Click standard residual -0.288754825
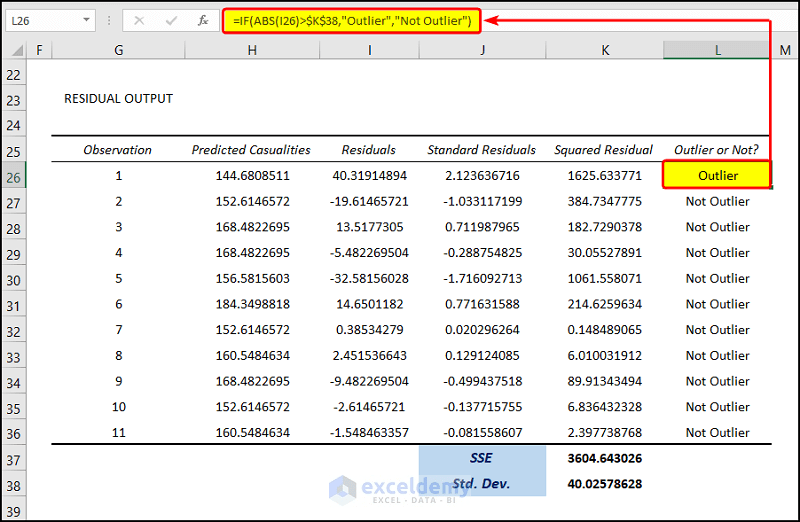This screenshot has height=522, width=800. pos(482,253)
